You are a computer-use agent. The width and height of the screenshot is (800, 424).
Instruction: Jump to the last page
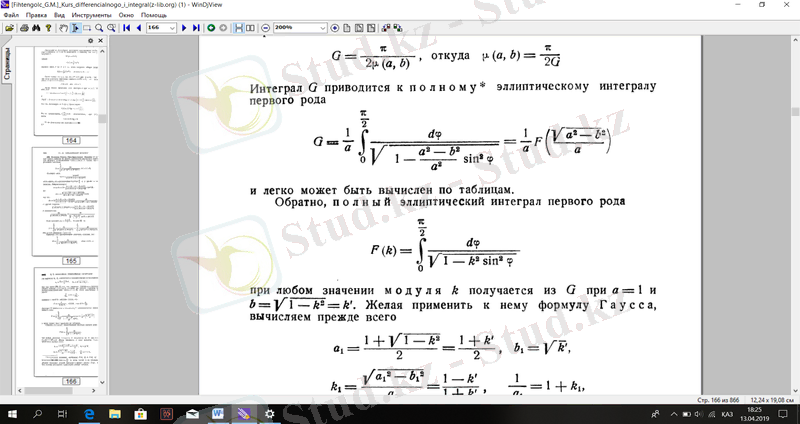coord(196,28)
